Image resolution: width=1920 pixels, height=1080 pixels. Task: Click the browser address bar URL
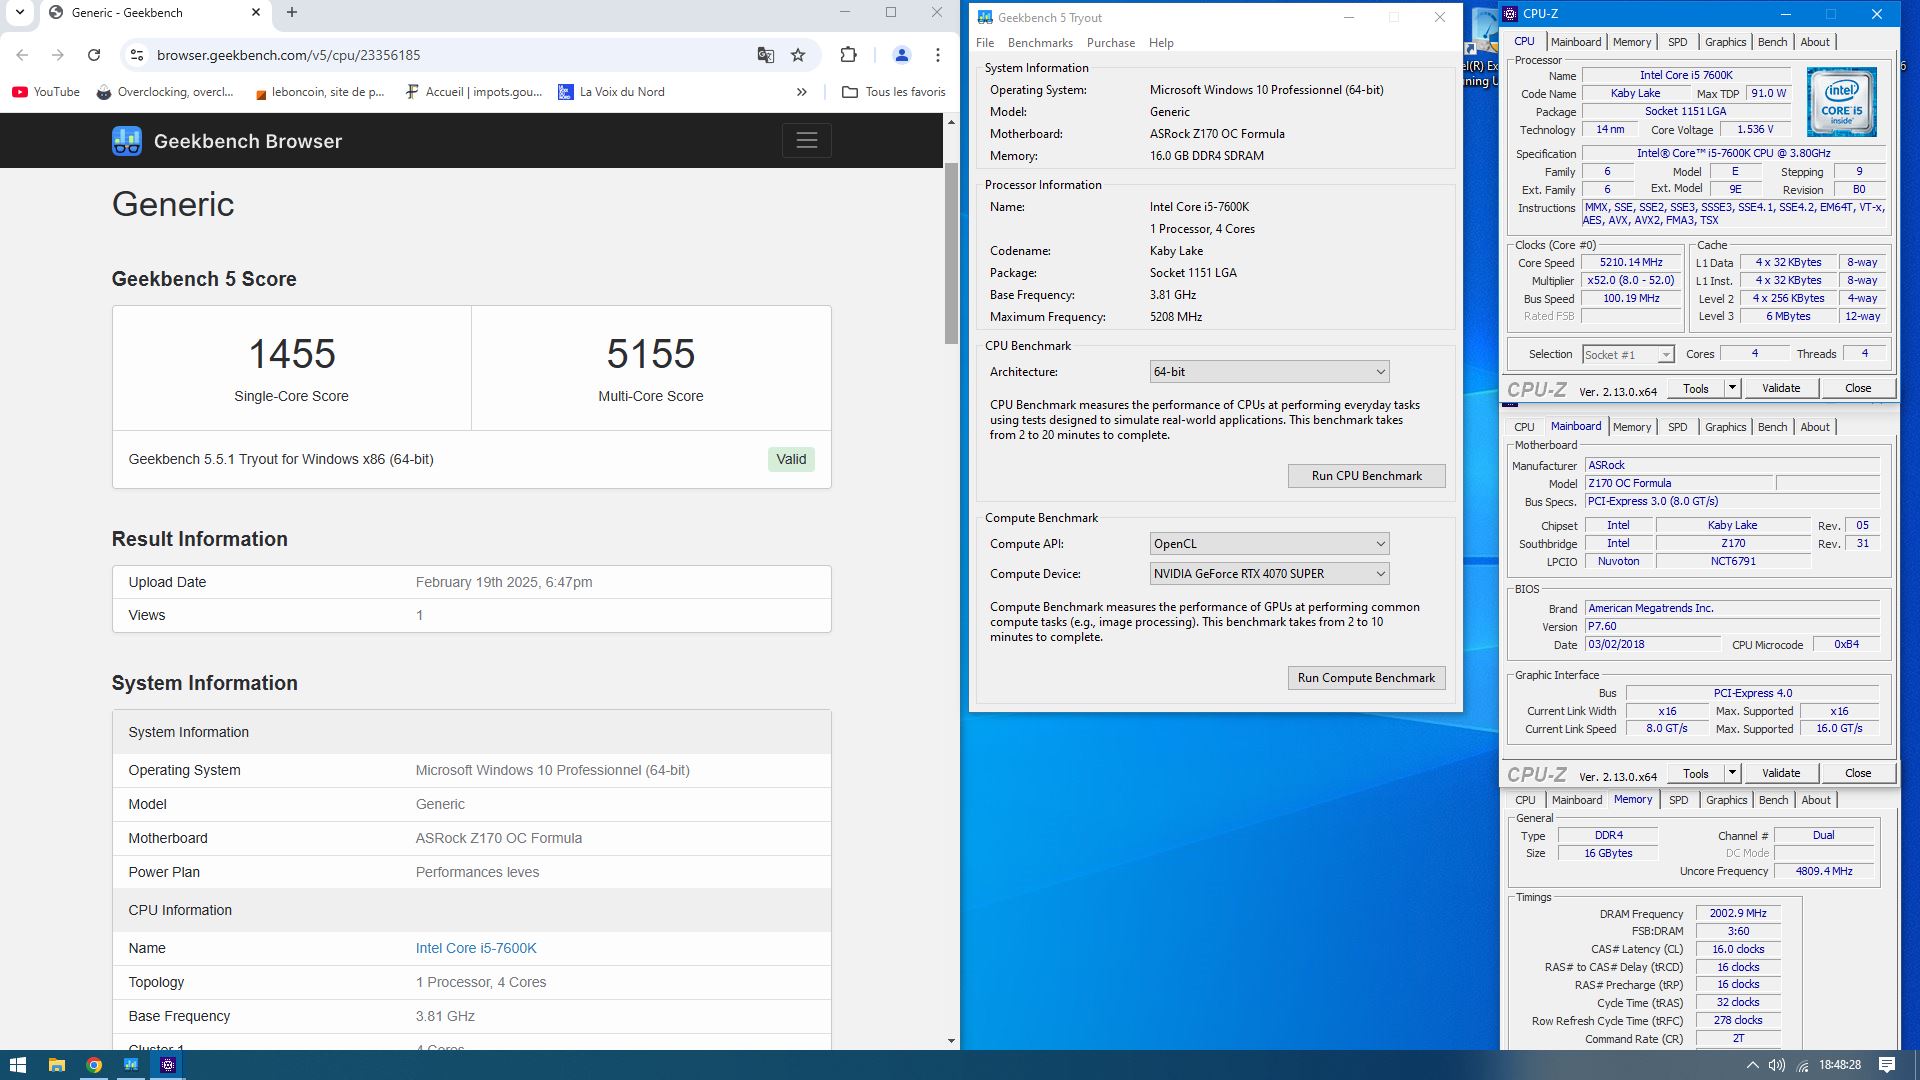[x=288, y=55]
